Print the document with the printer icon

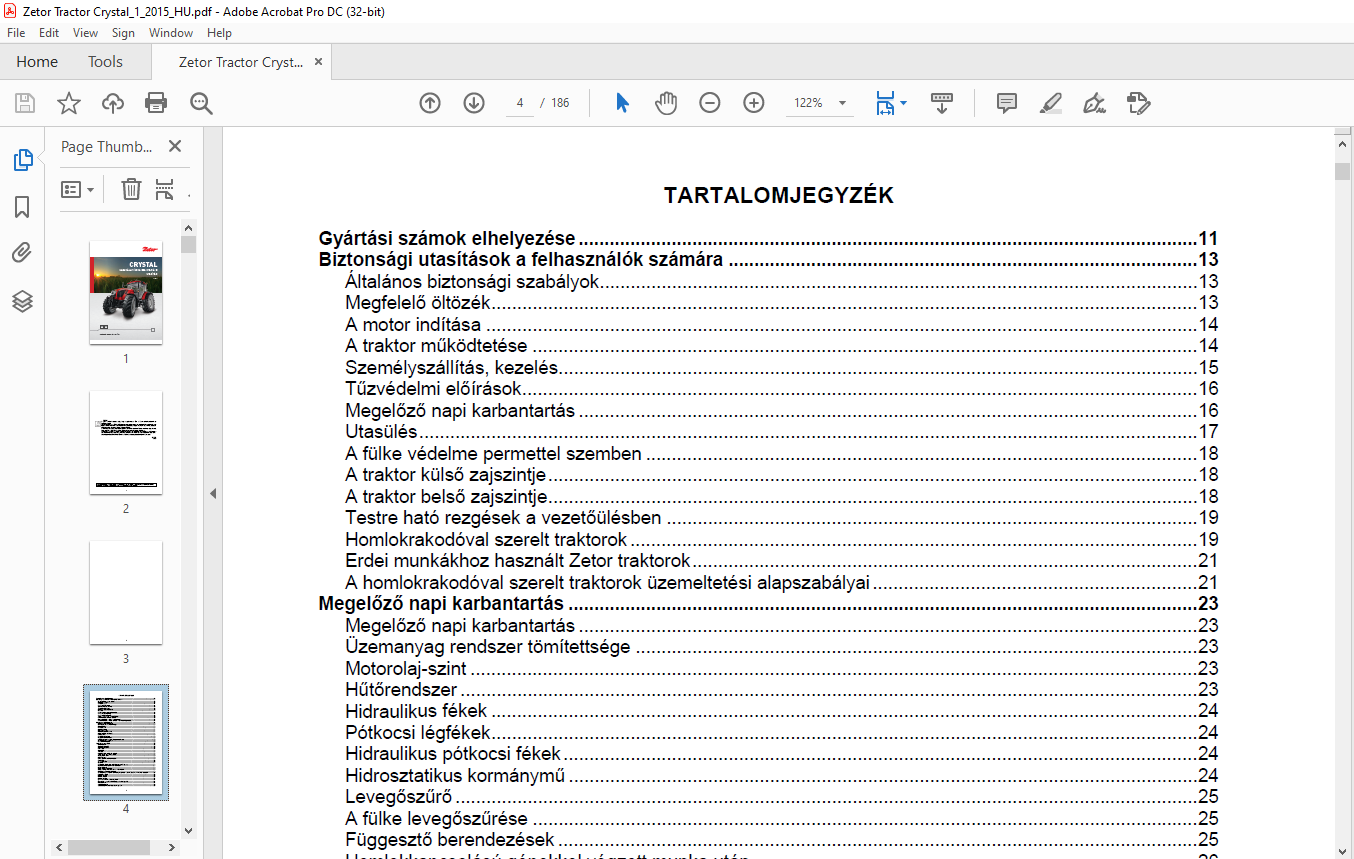[156, 103]
